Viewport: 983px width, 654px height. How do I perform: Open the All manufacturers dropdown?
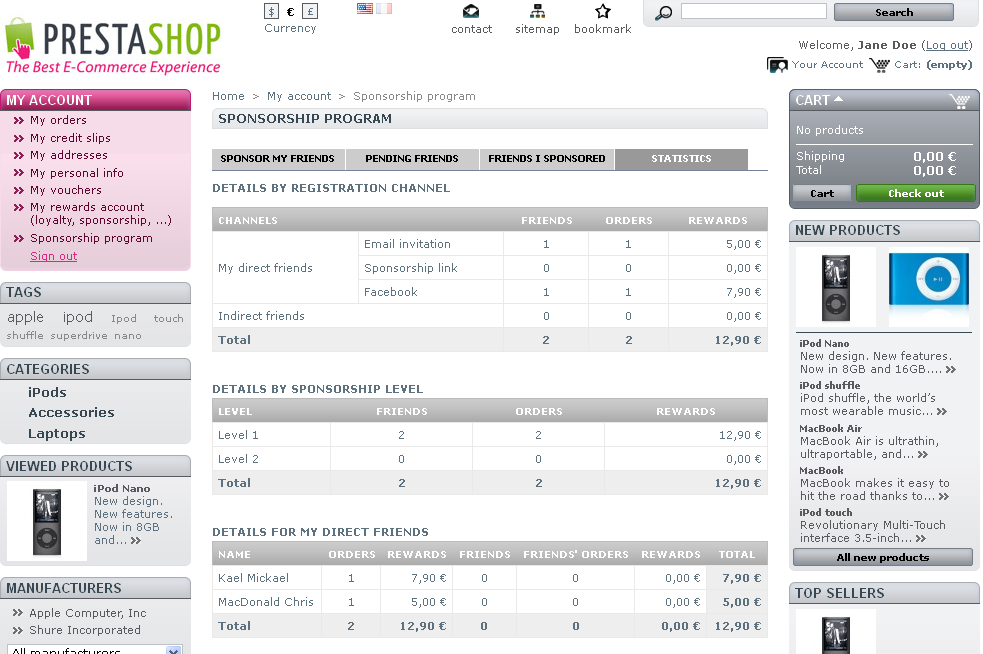click(x=95, y=649)
